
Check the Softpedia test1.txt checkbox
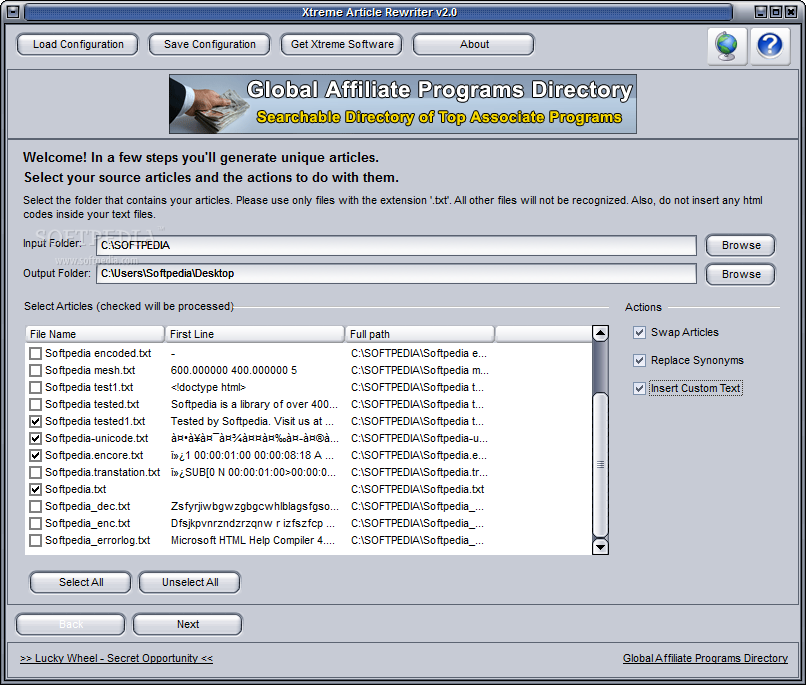(x=35, y=387)
